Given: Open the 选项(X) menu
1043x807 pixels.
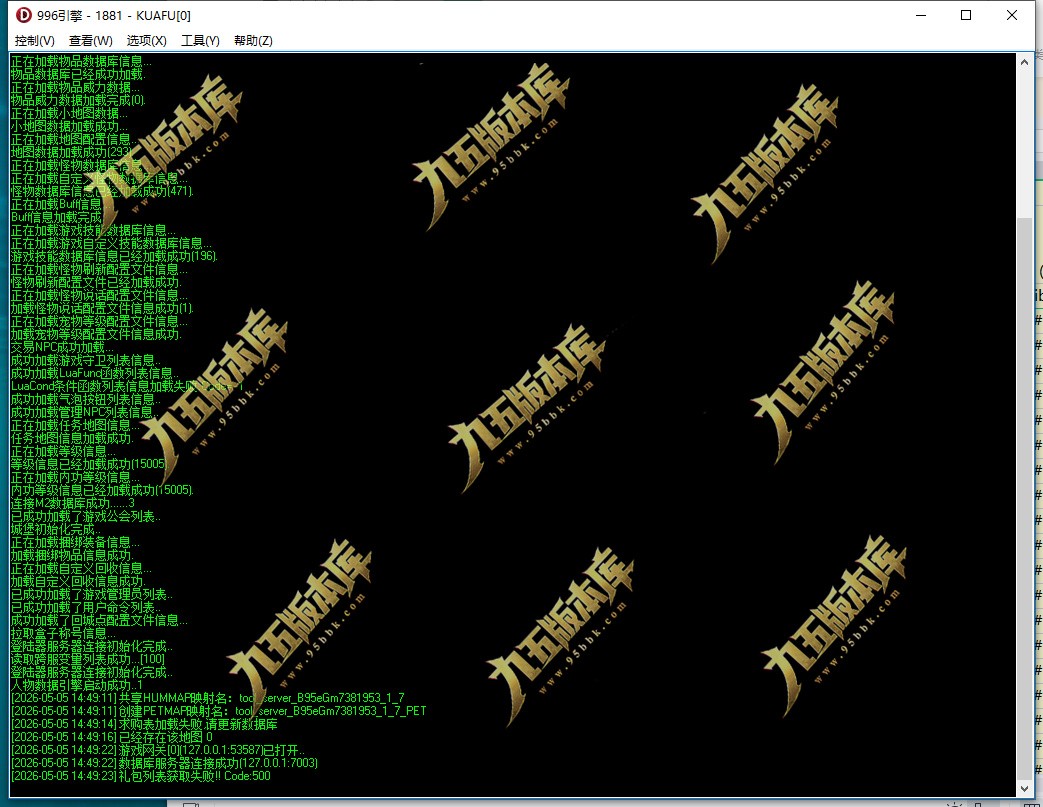Looking at the screenshot, I should click(x=146, y=41).
